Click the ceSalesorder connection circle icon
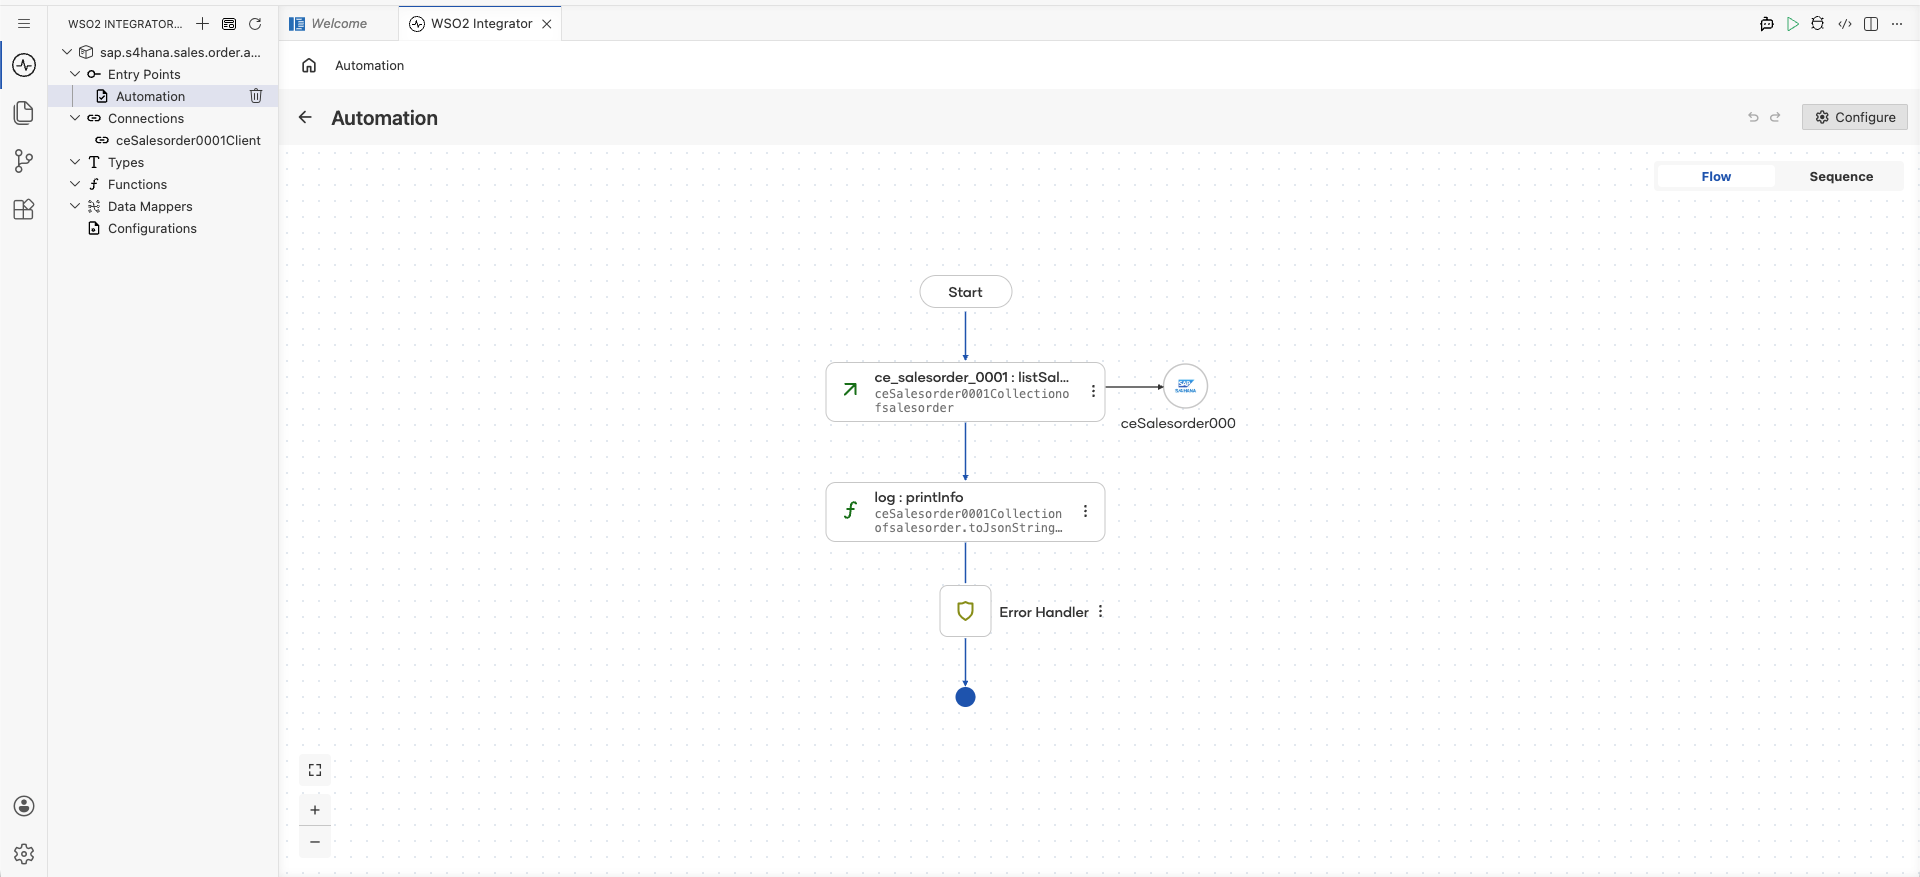The image size is (1920, 877). point(1186,386)
